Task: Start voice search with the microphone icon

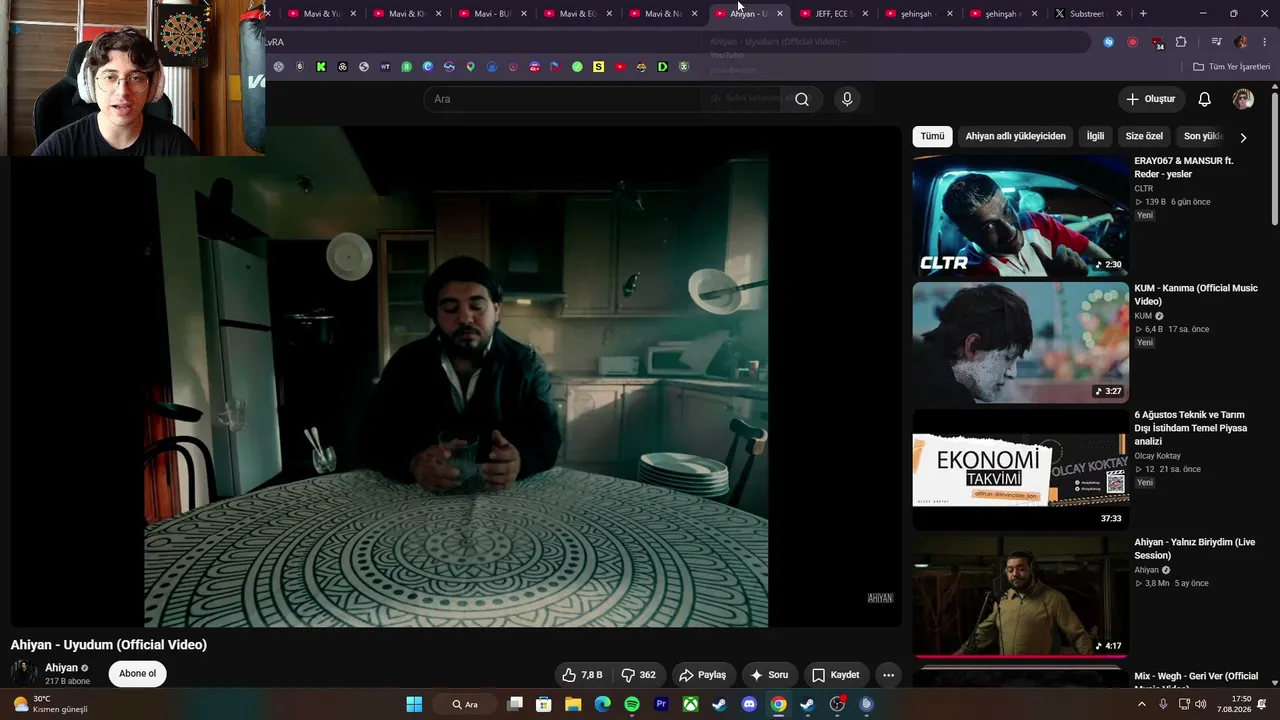Action: [847, 99]
